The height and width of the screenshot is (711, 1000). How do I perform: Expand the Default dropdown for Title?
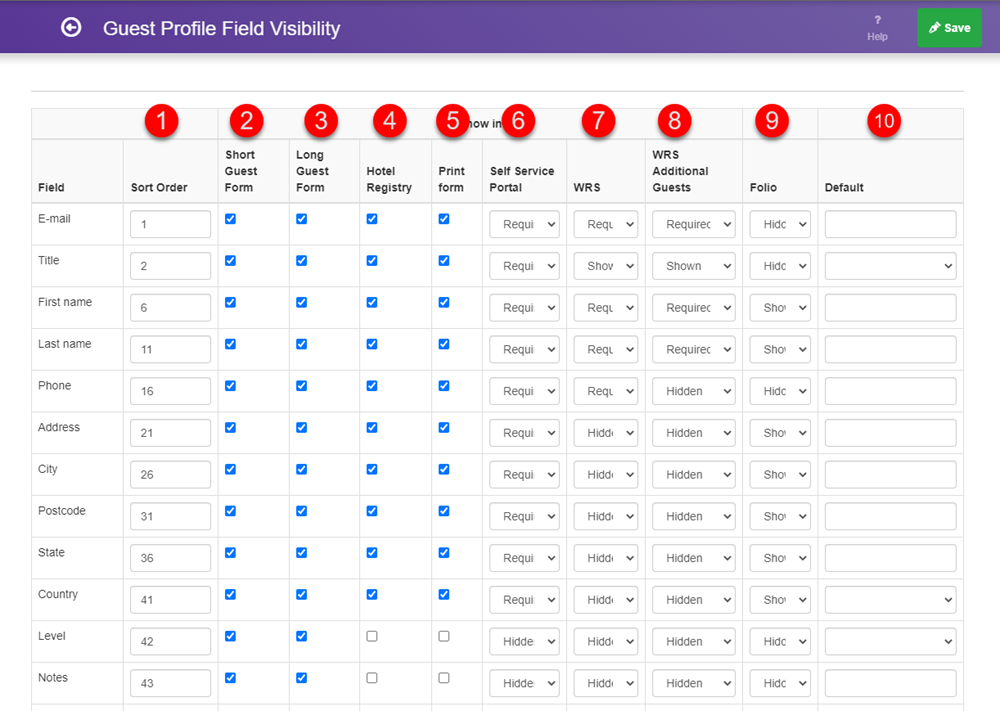click(889, 265)
